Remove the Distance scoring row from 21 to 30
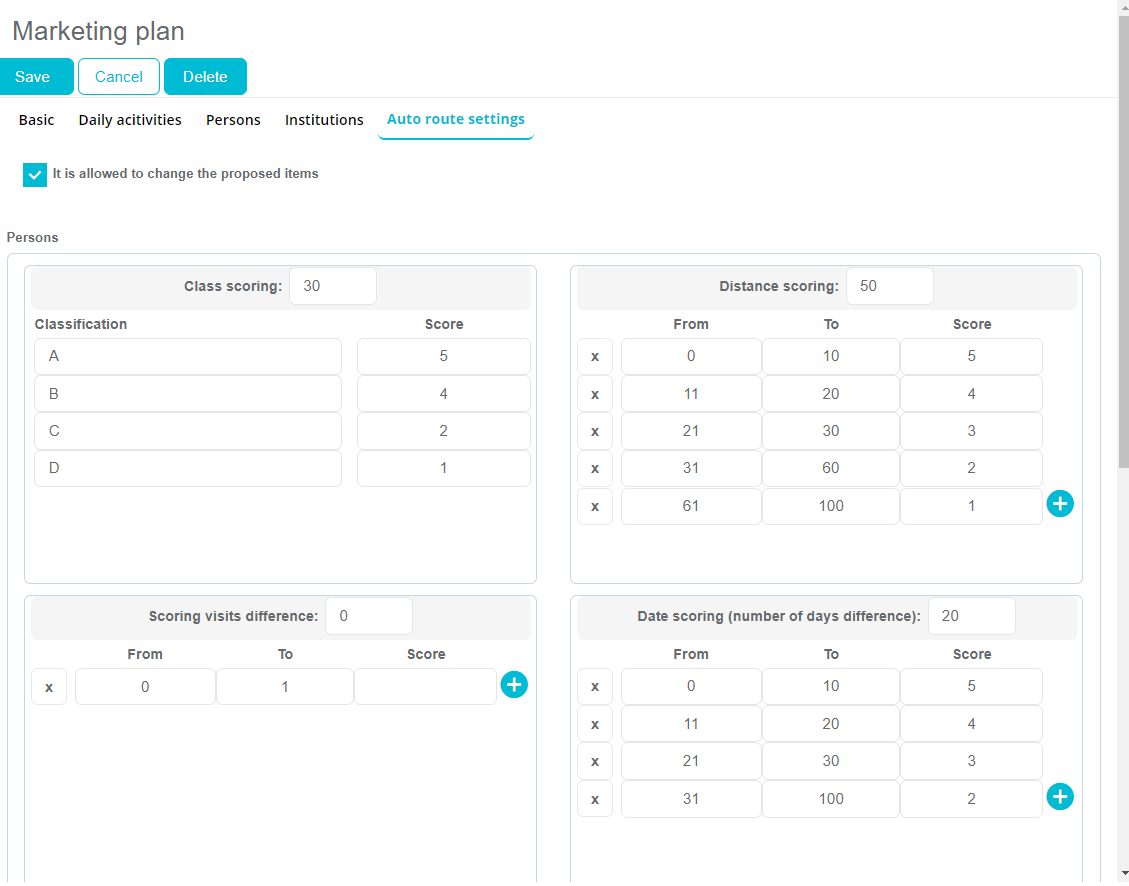 click(x=595, y=432)
